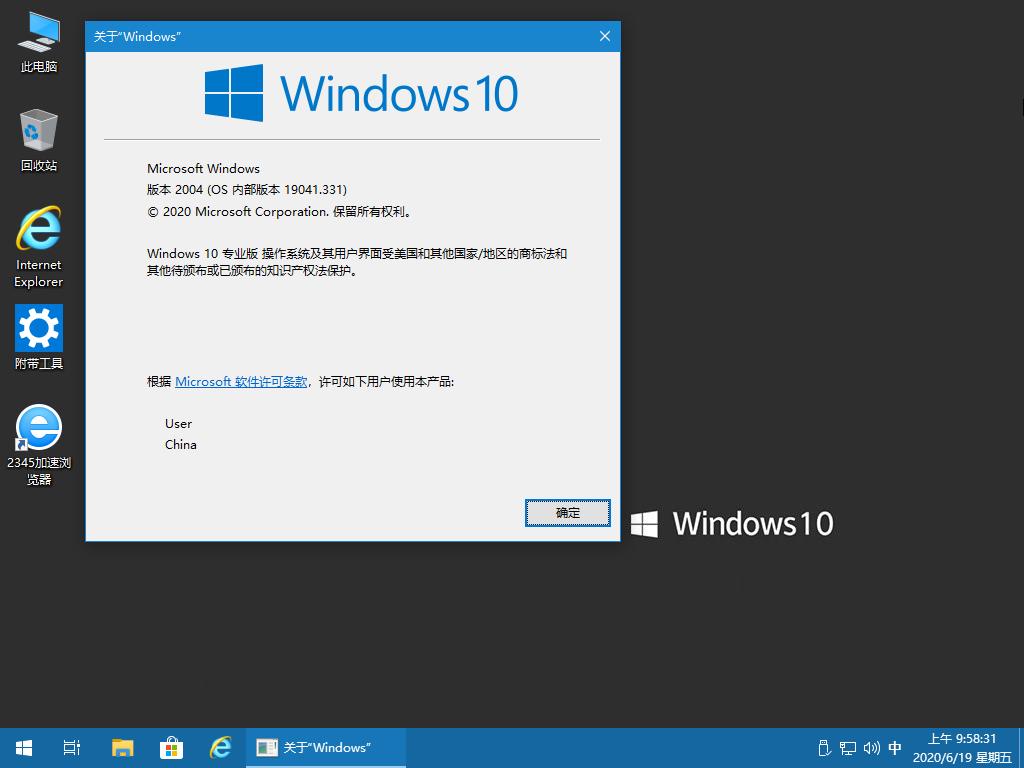
Task: Open the This PC desktop icon
Action: tap(39, 43)
